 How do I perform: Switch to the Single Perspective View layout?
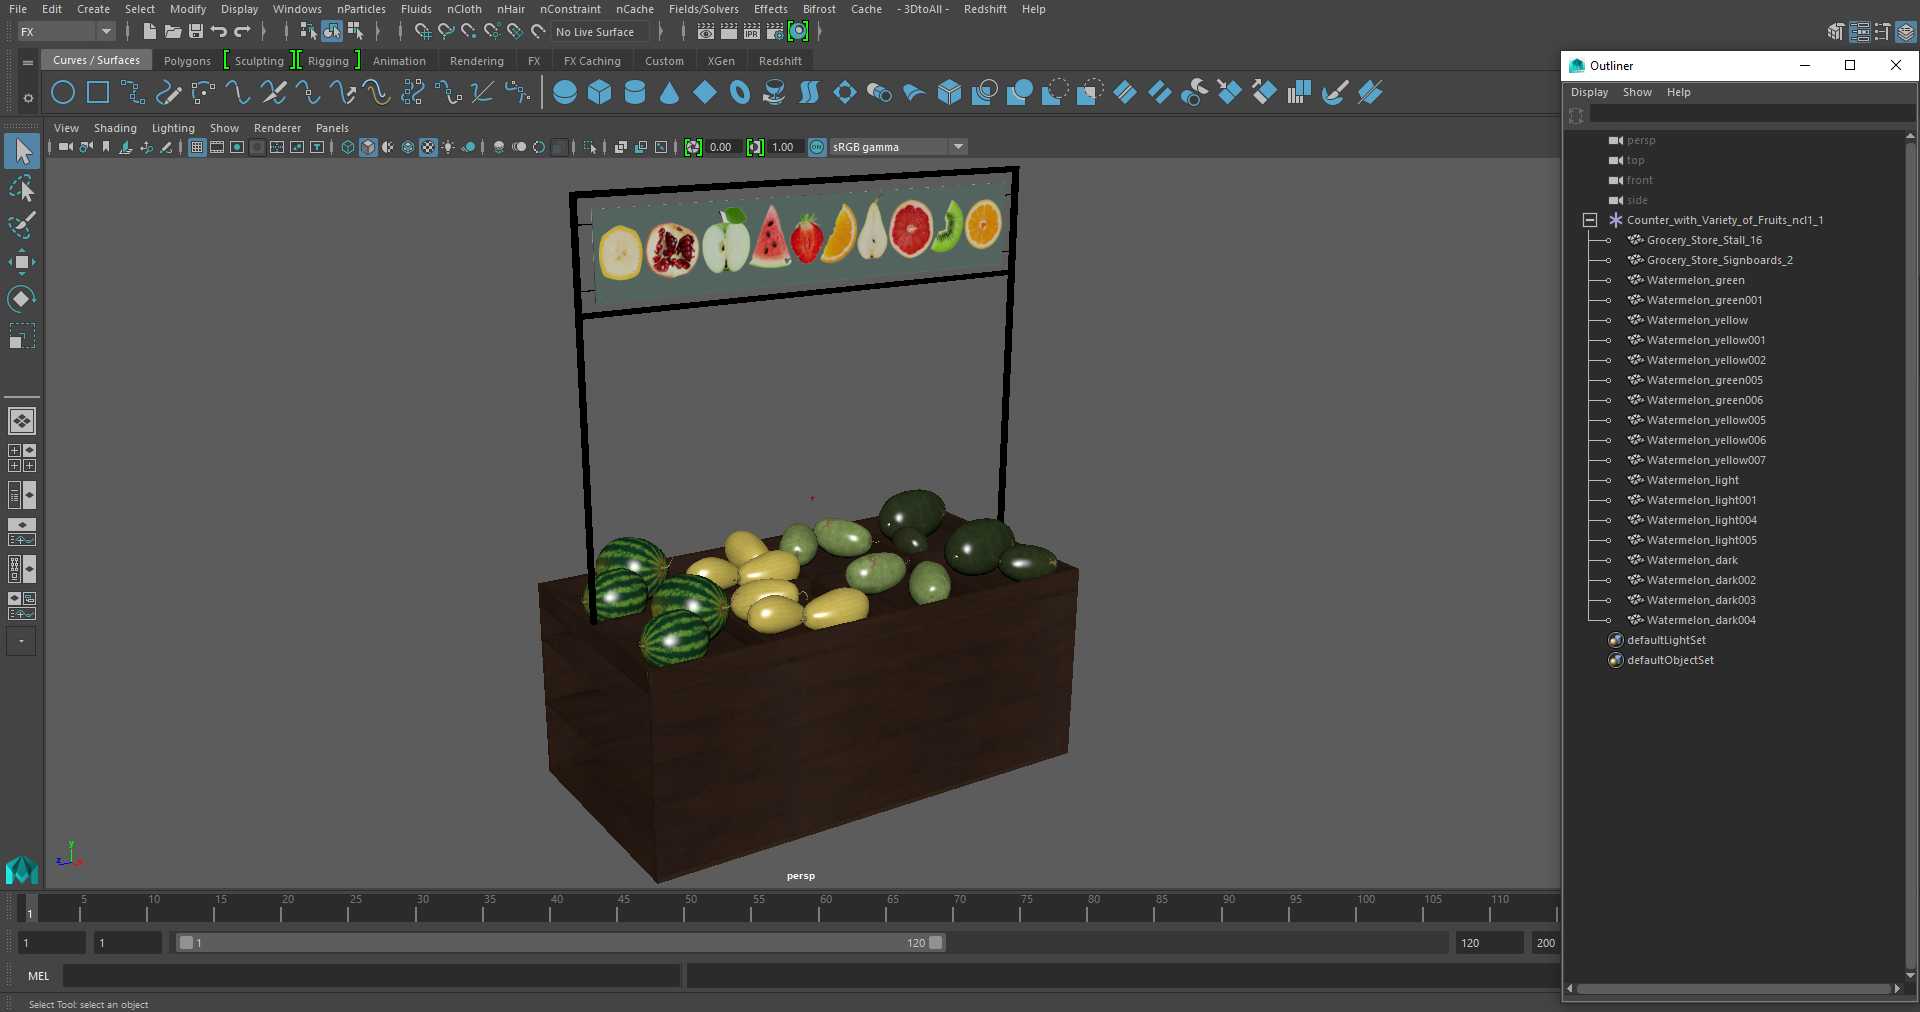[22, 421]
